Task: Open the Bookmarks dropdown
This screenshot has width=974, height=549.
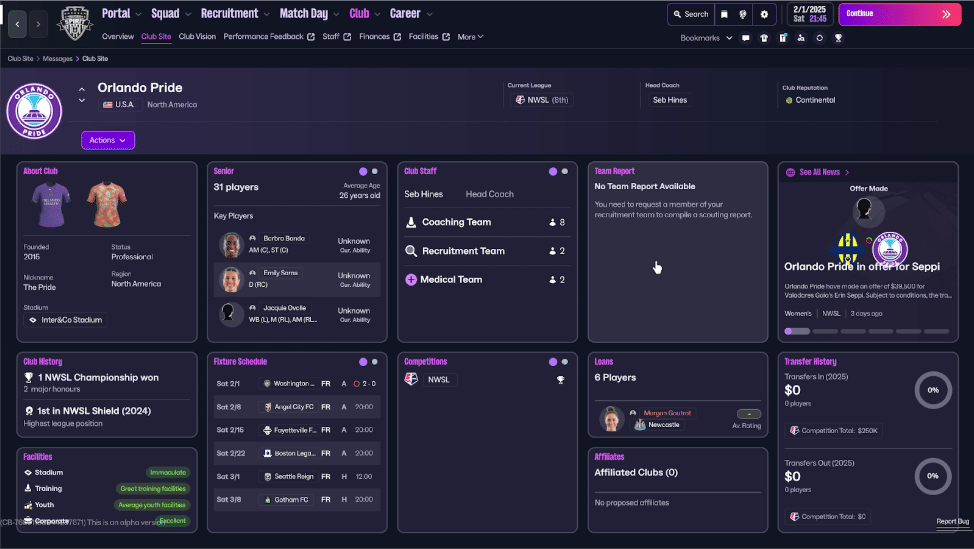Action: tap(706, 38)
